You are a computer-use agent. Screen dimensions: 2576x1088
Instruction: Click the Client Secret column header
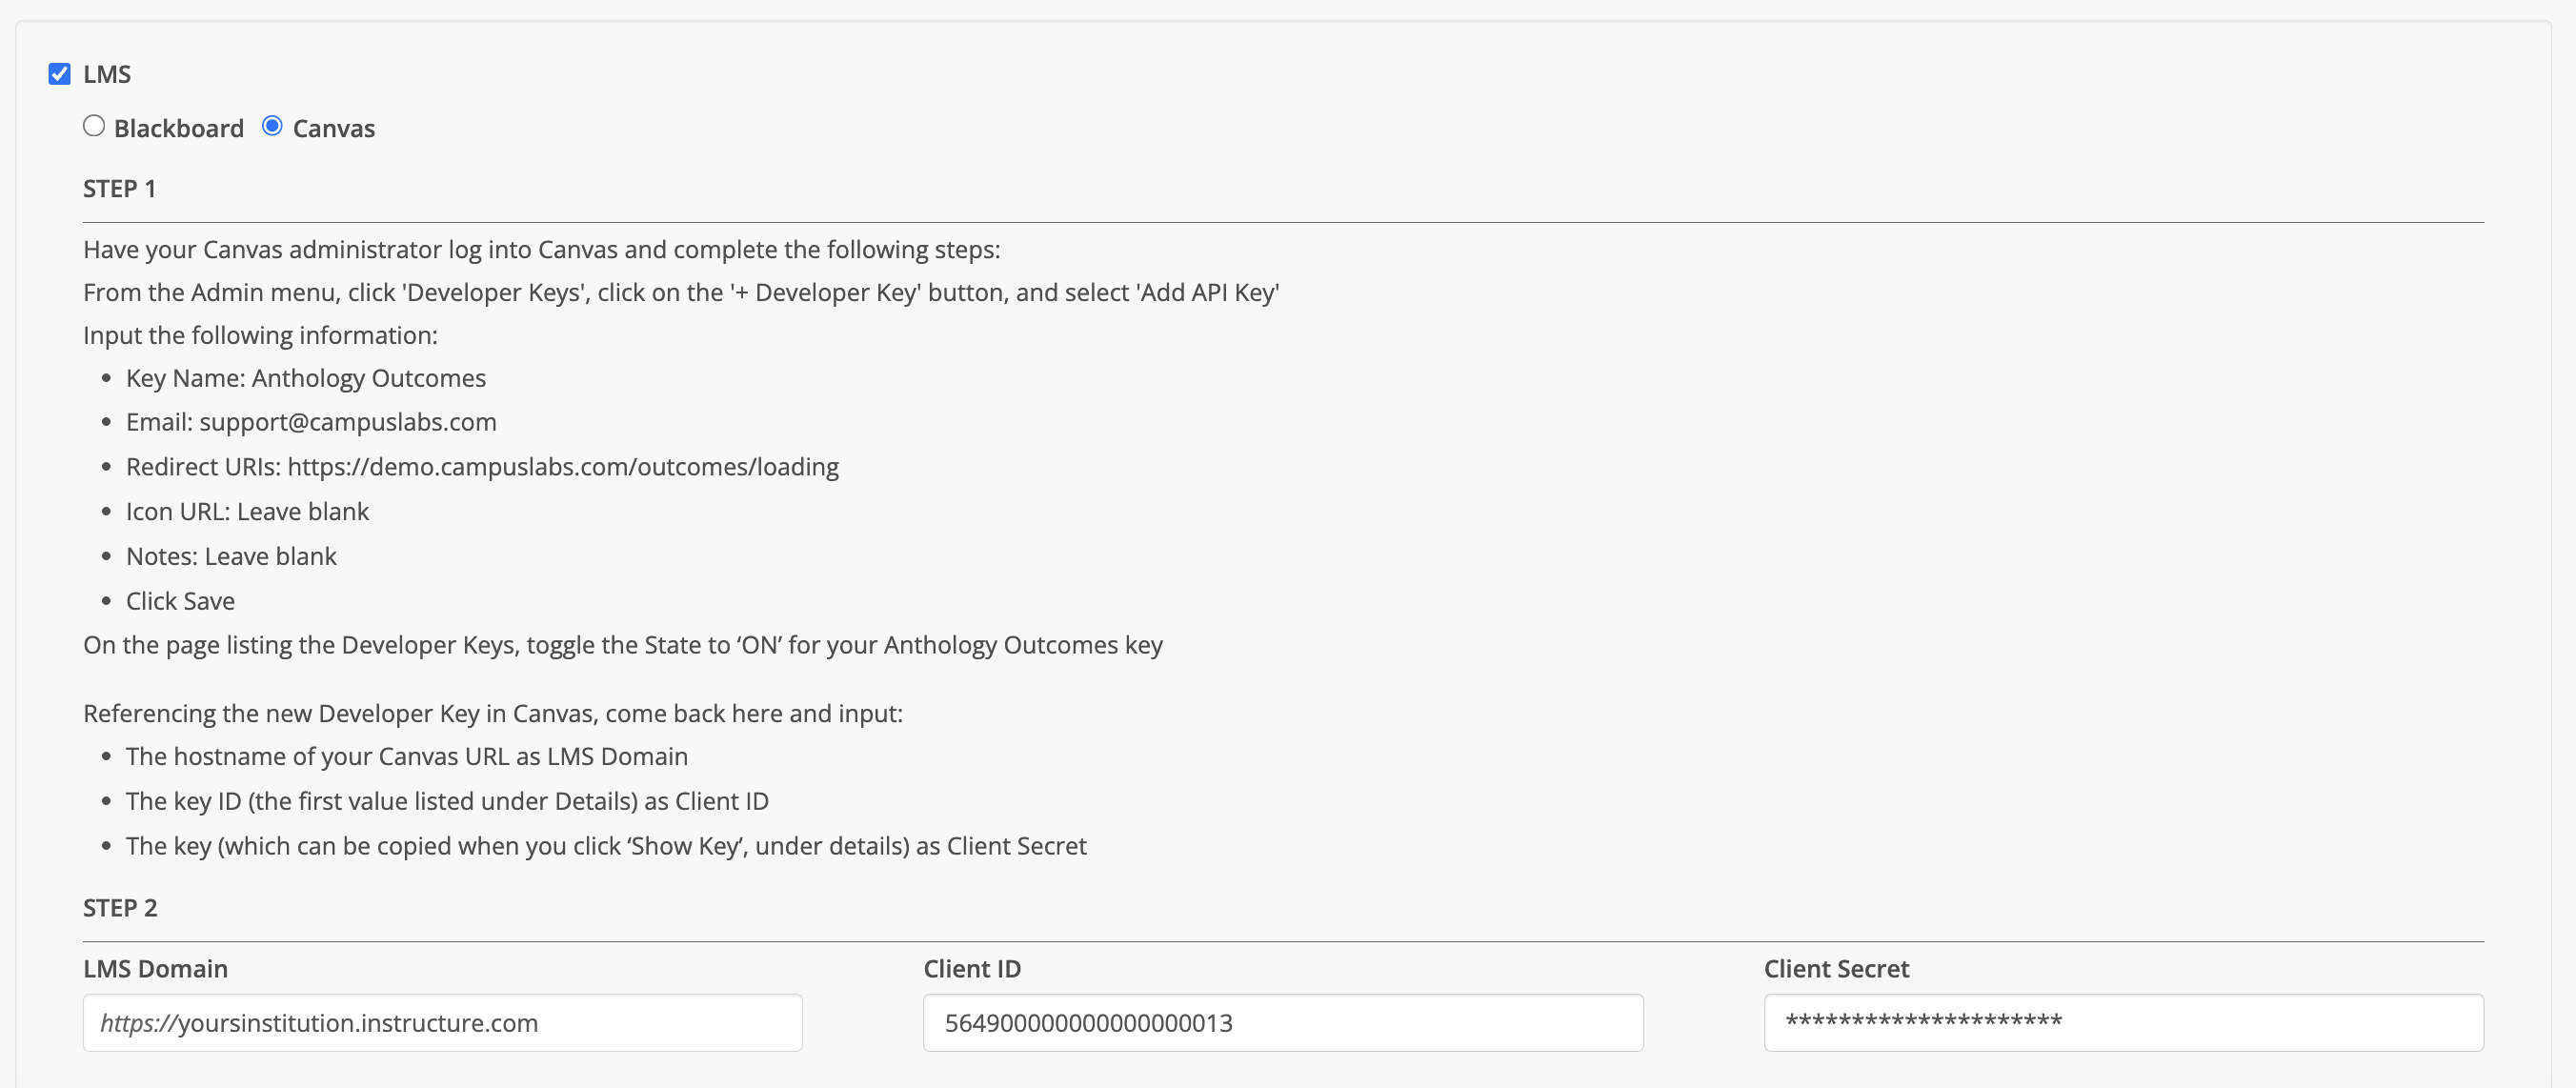click(1835, 968)
